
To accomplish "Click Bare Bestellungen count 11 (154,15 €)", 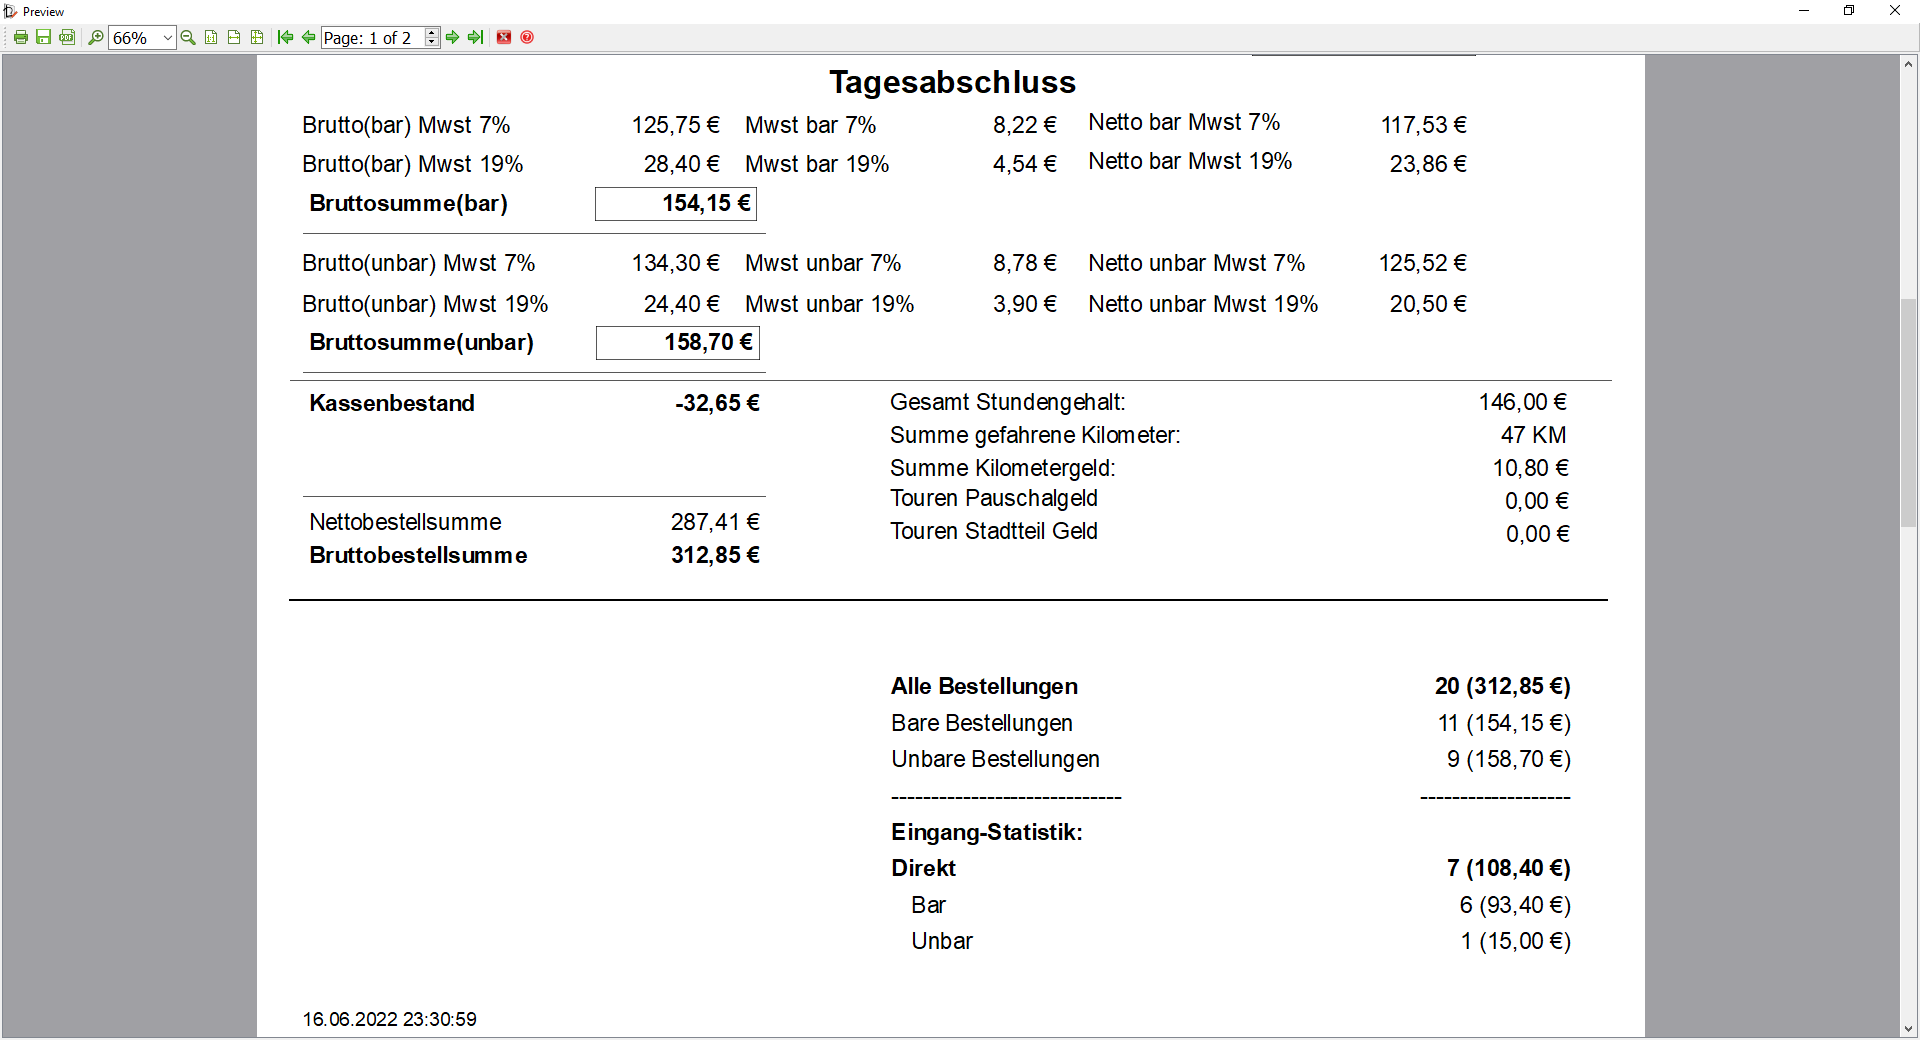I will pyautogui.click(x=1504, y=723).
